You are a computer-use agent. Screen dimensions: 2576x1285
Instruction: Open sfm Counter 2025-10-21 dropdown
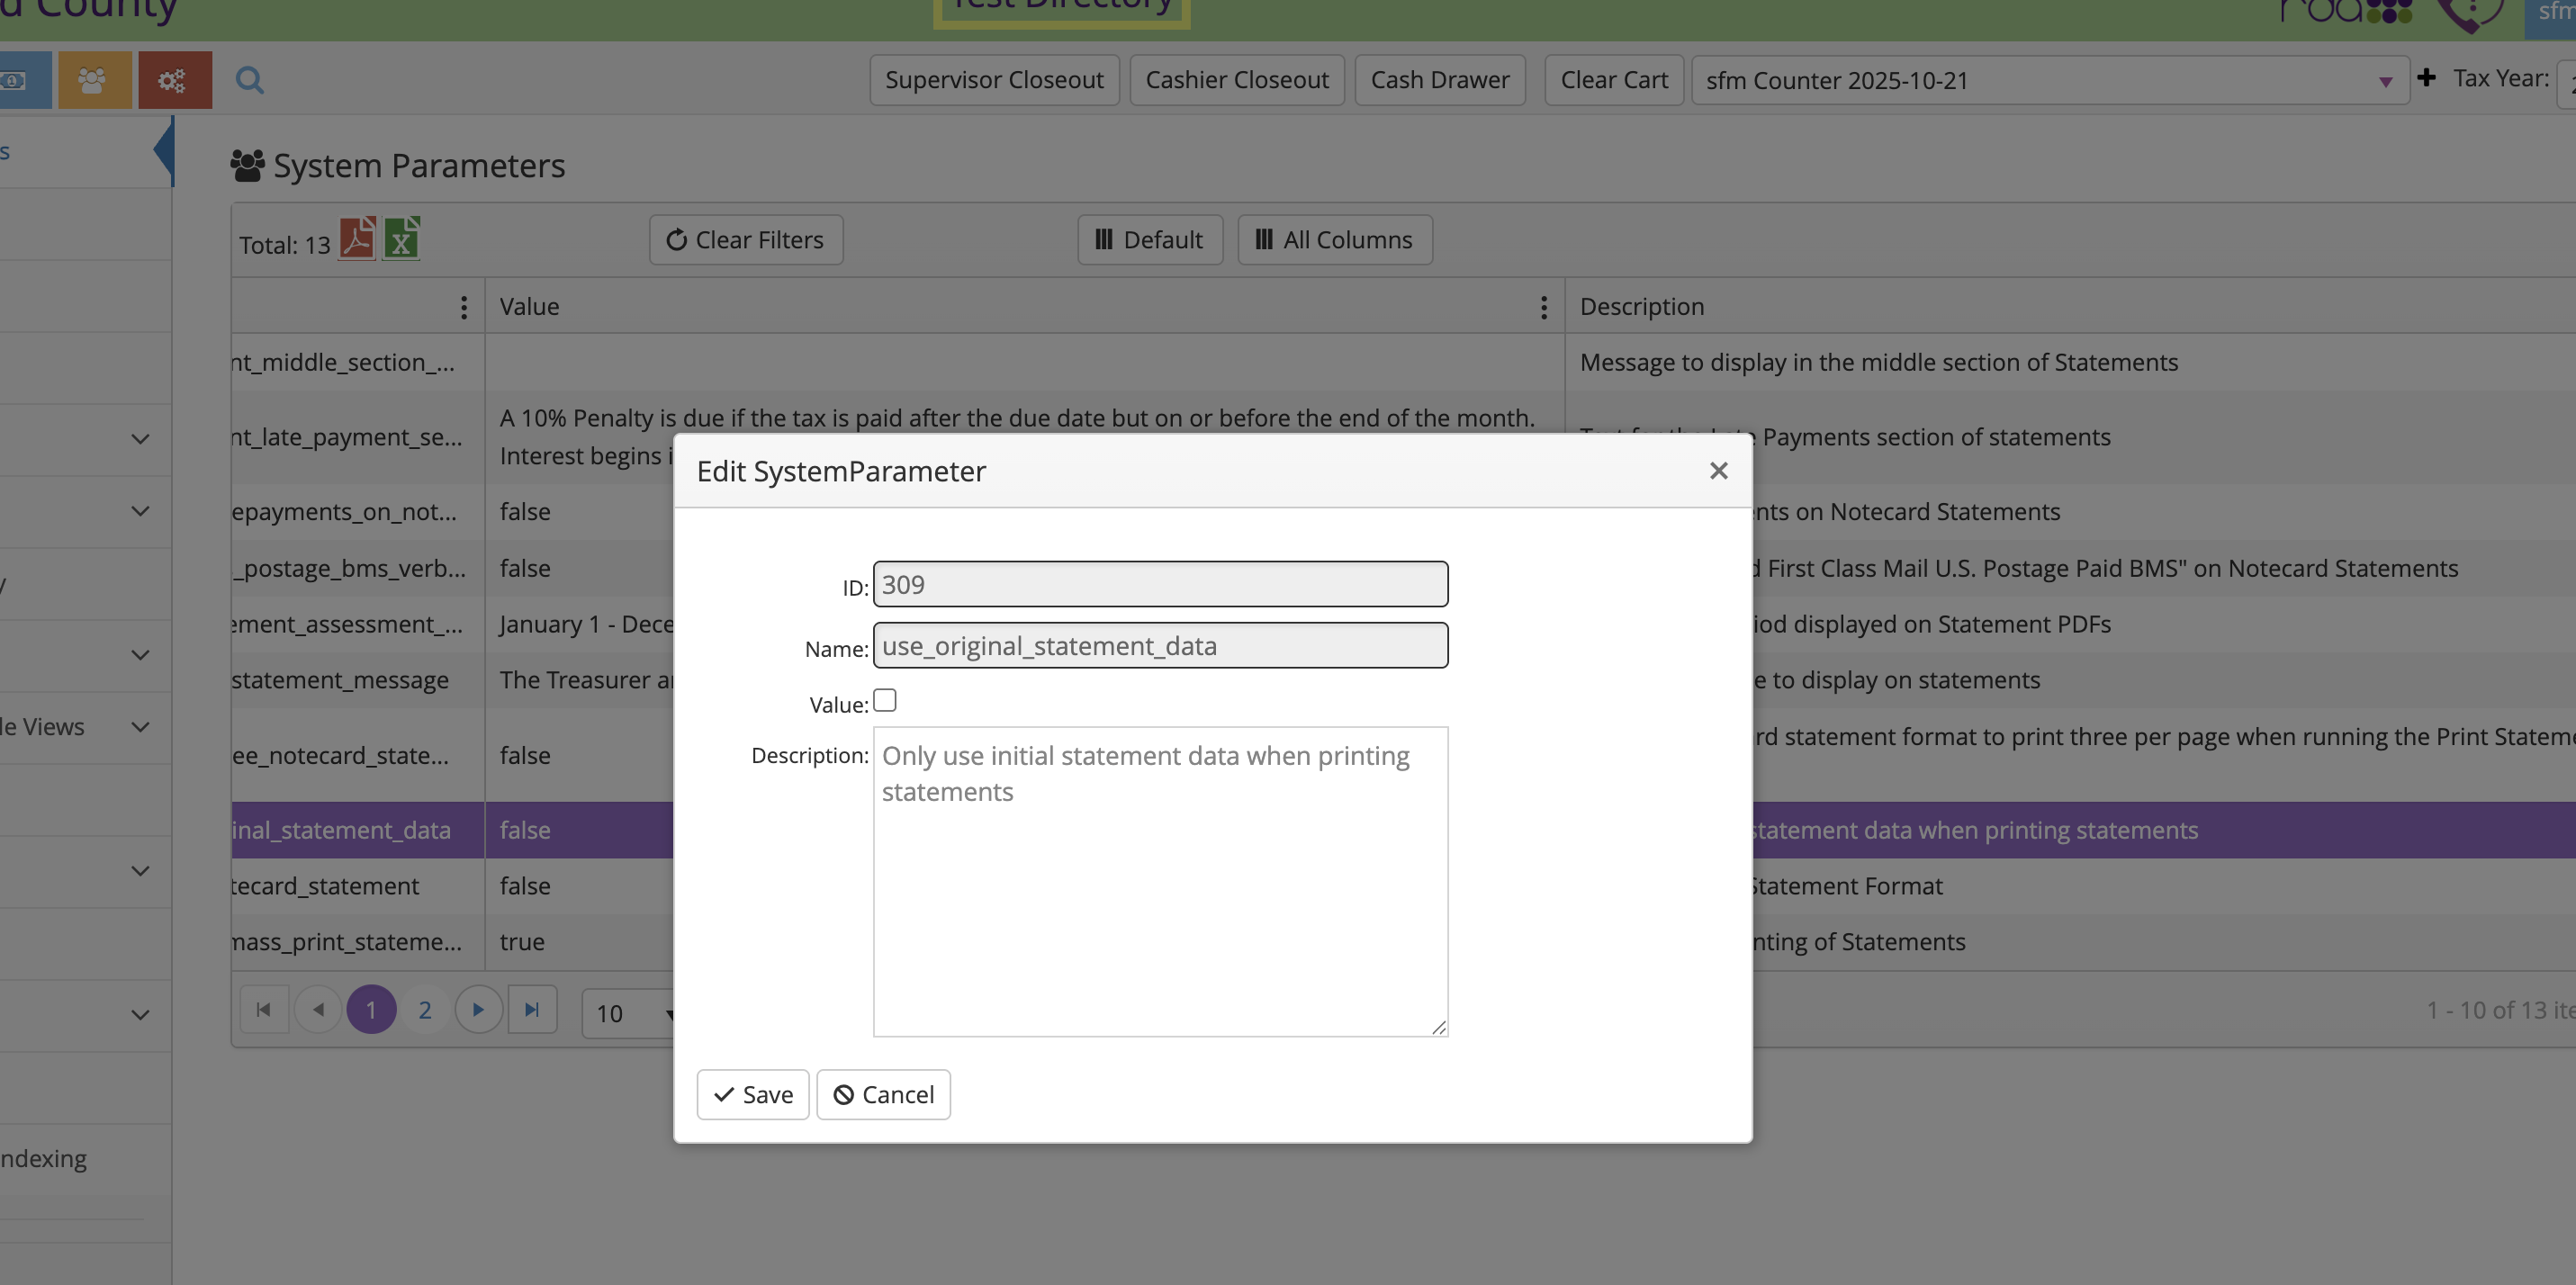coord(2050,80)
